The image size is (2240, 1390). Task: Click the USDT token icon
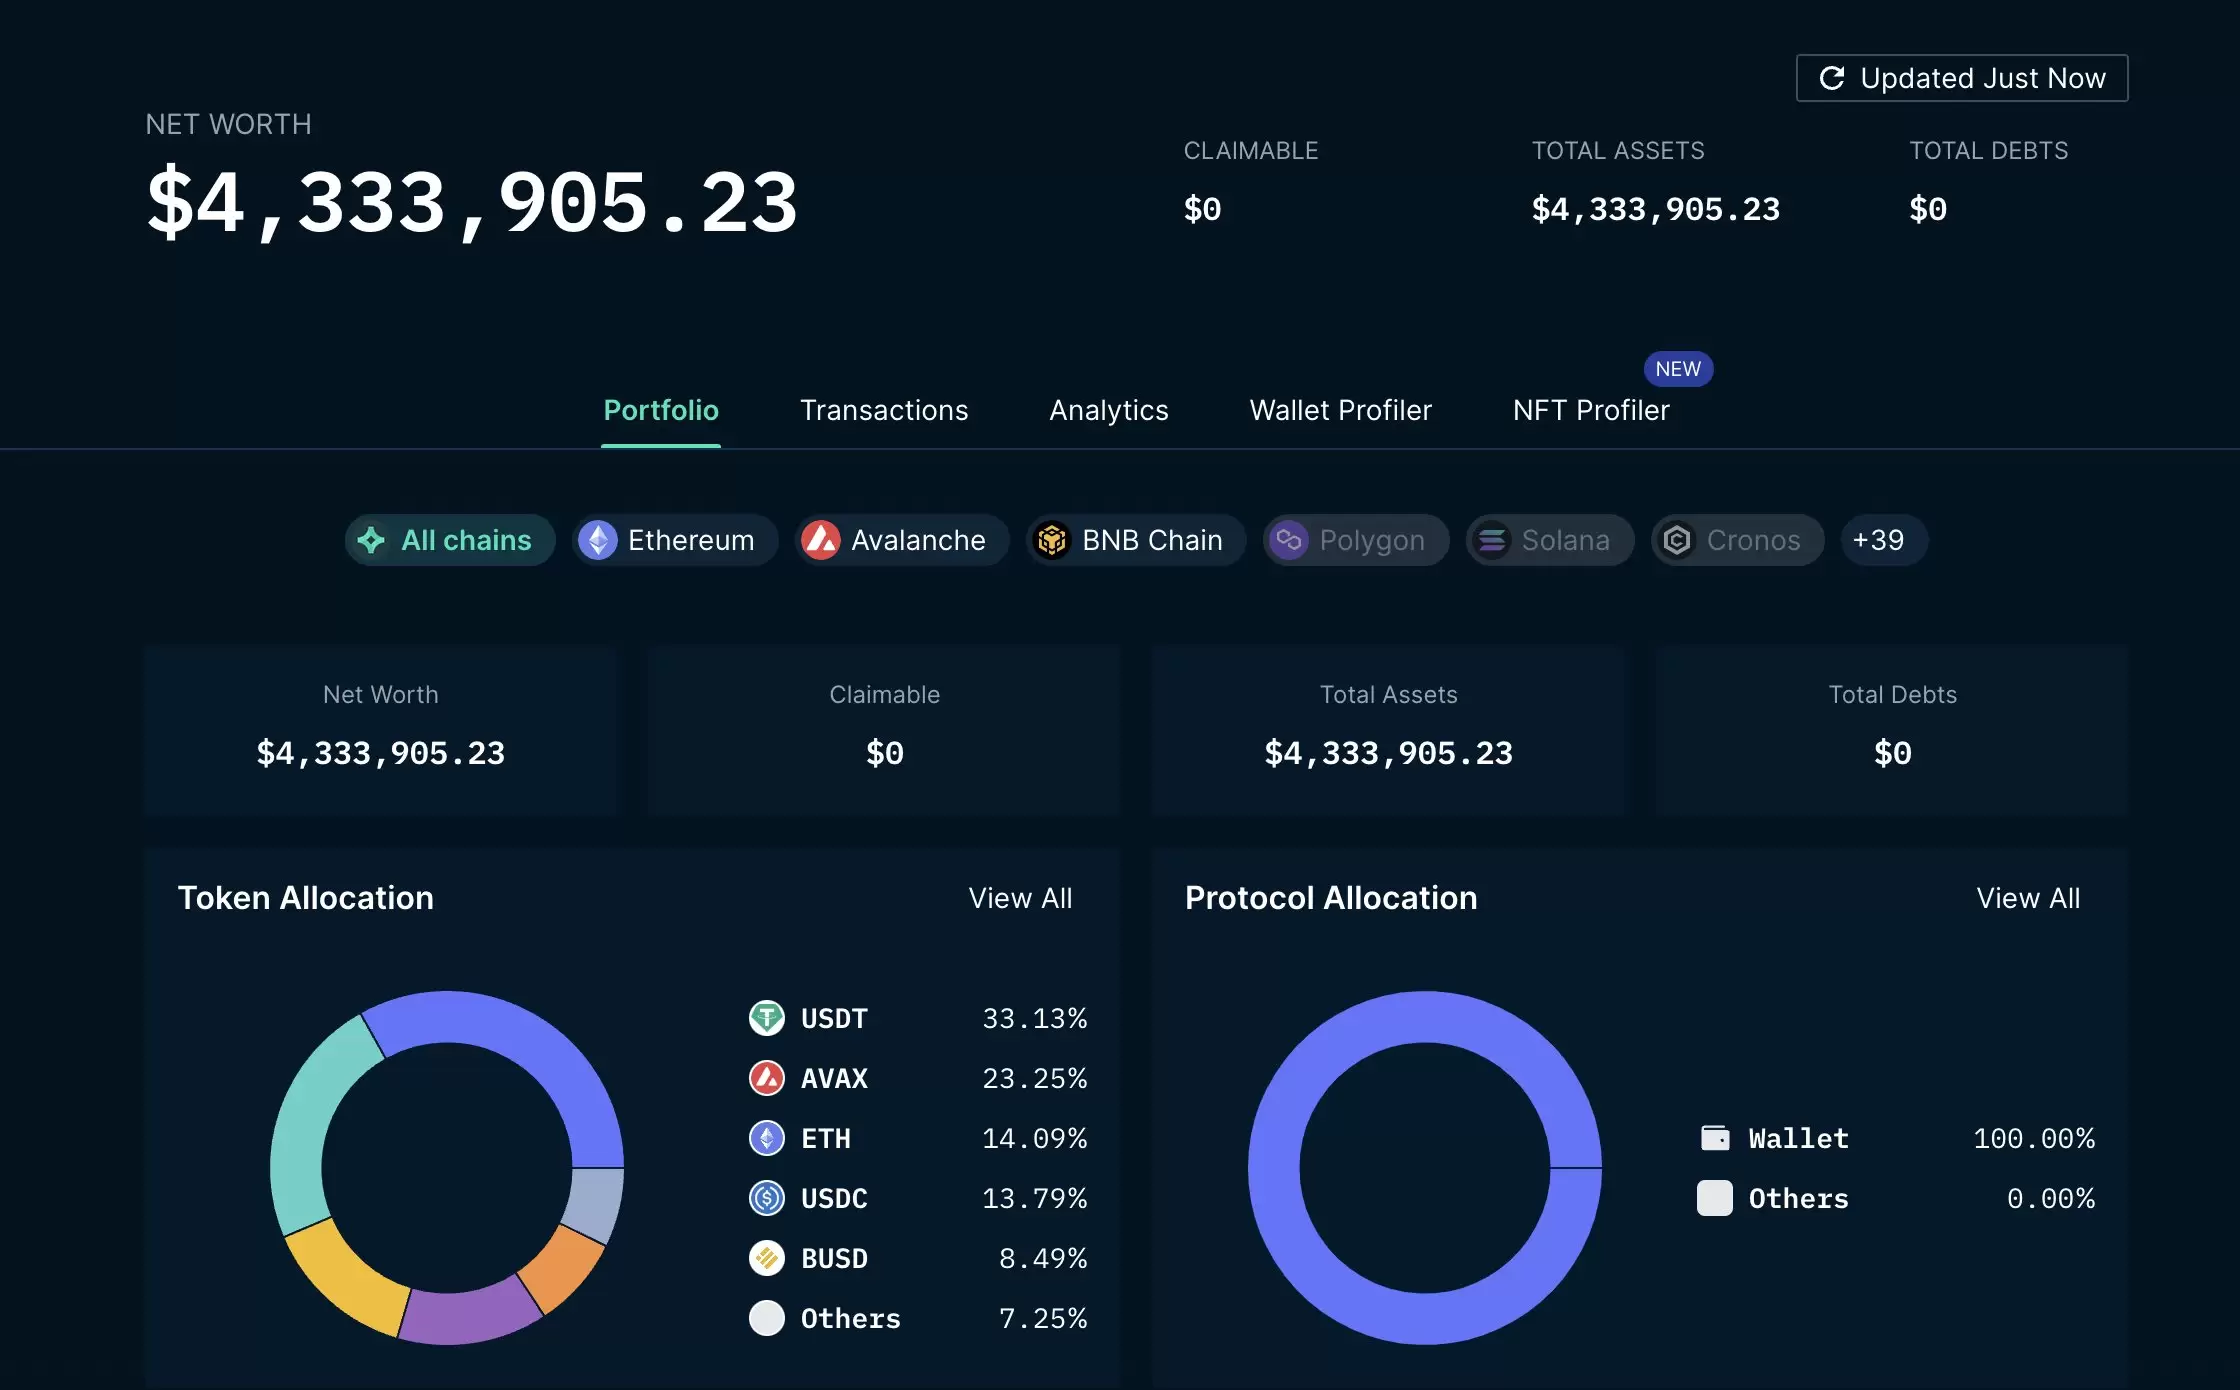(767, 1018)
